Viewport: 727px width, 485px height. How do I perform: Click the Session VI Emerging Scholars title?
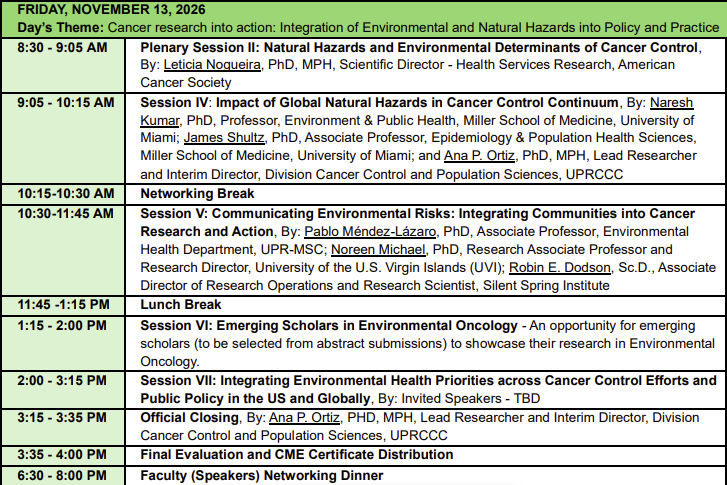(329, 326)
